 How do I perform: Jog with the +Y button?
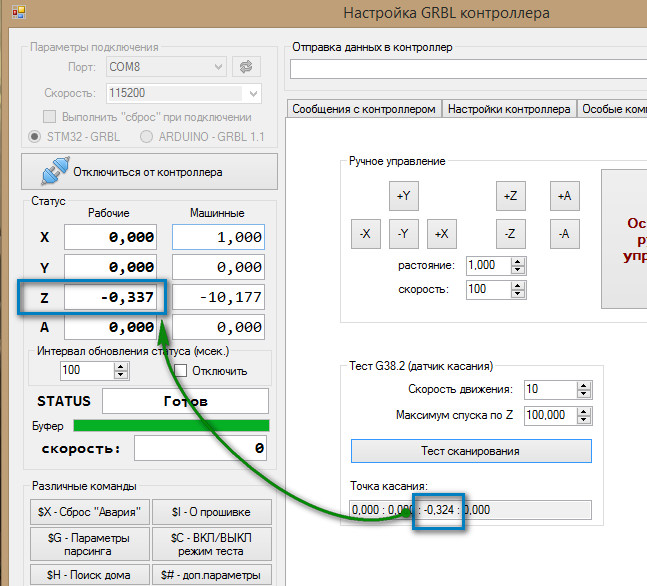pos(404,196)
